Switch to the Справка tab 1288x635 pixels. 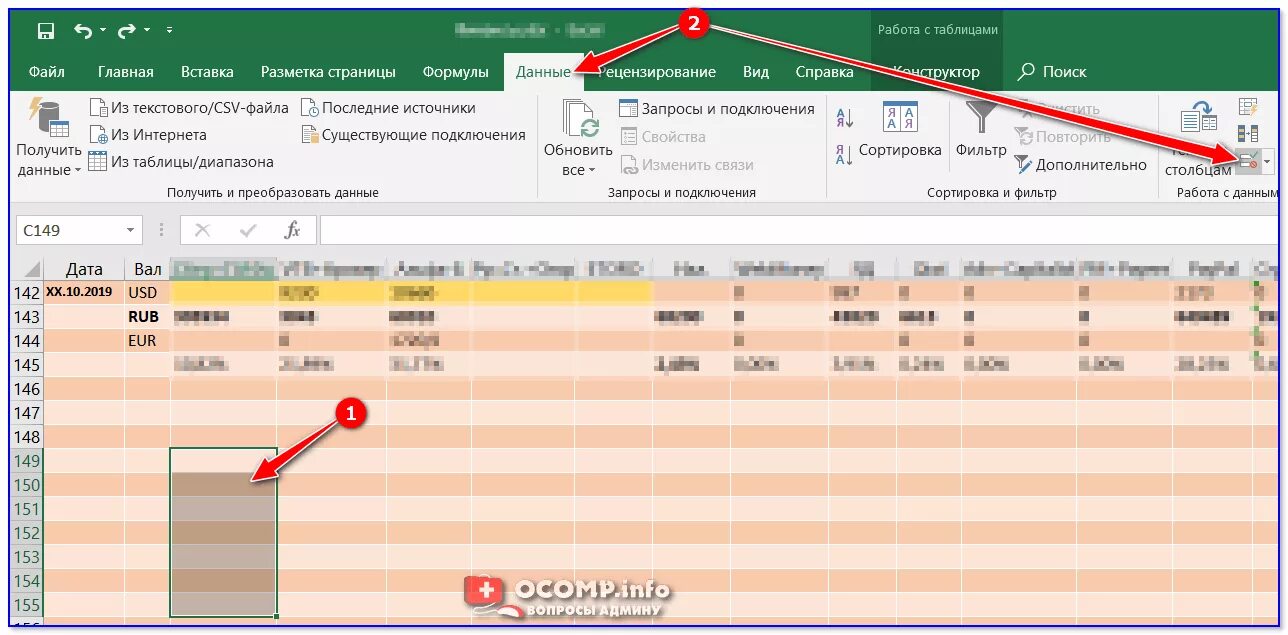click(x=825, y=72)
